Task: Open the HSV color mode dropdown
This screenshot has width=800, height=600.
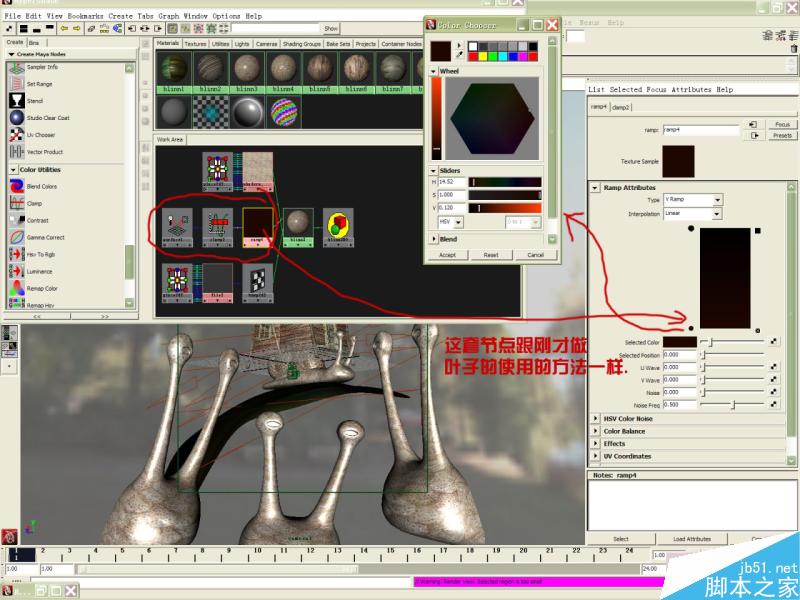Action: click(x=458, y=222)
